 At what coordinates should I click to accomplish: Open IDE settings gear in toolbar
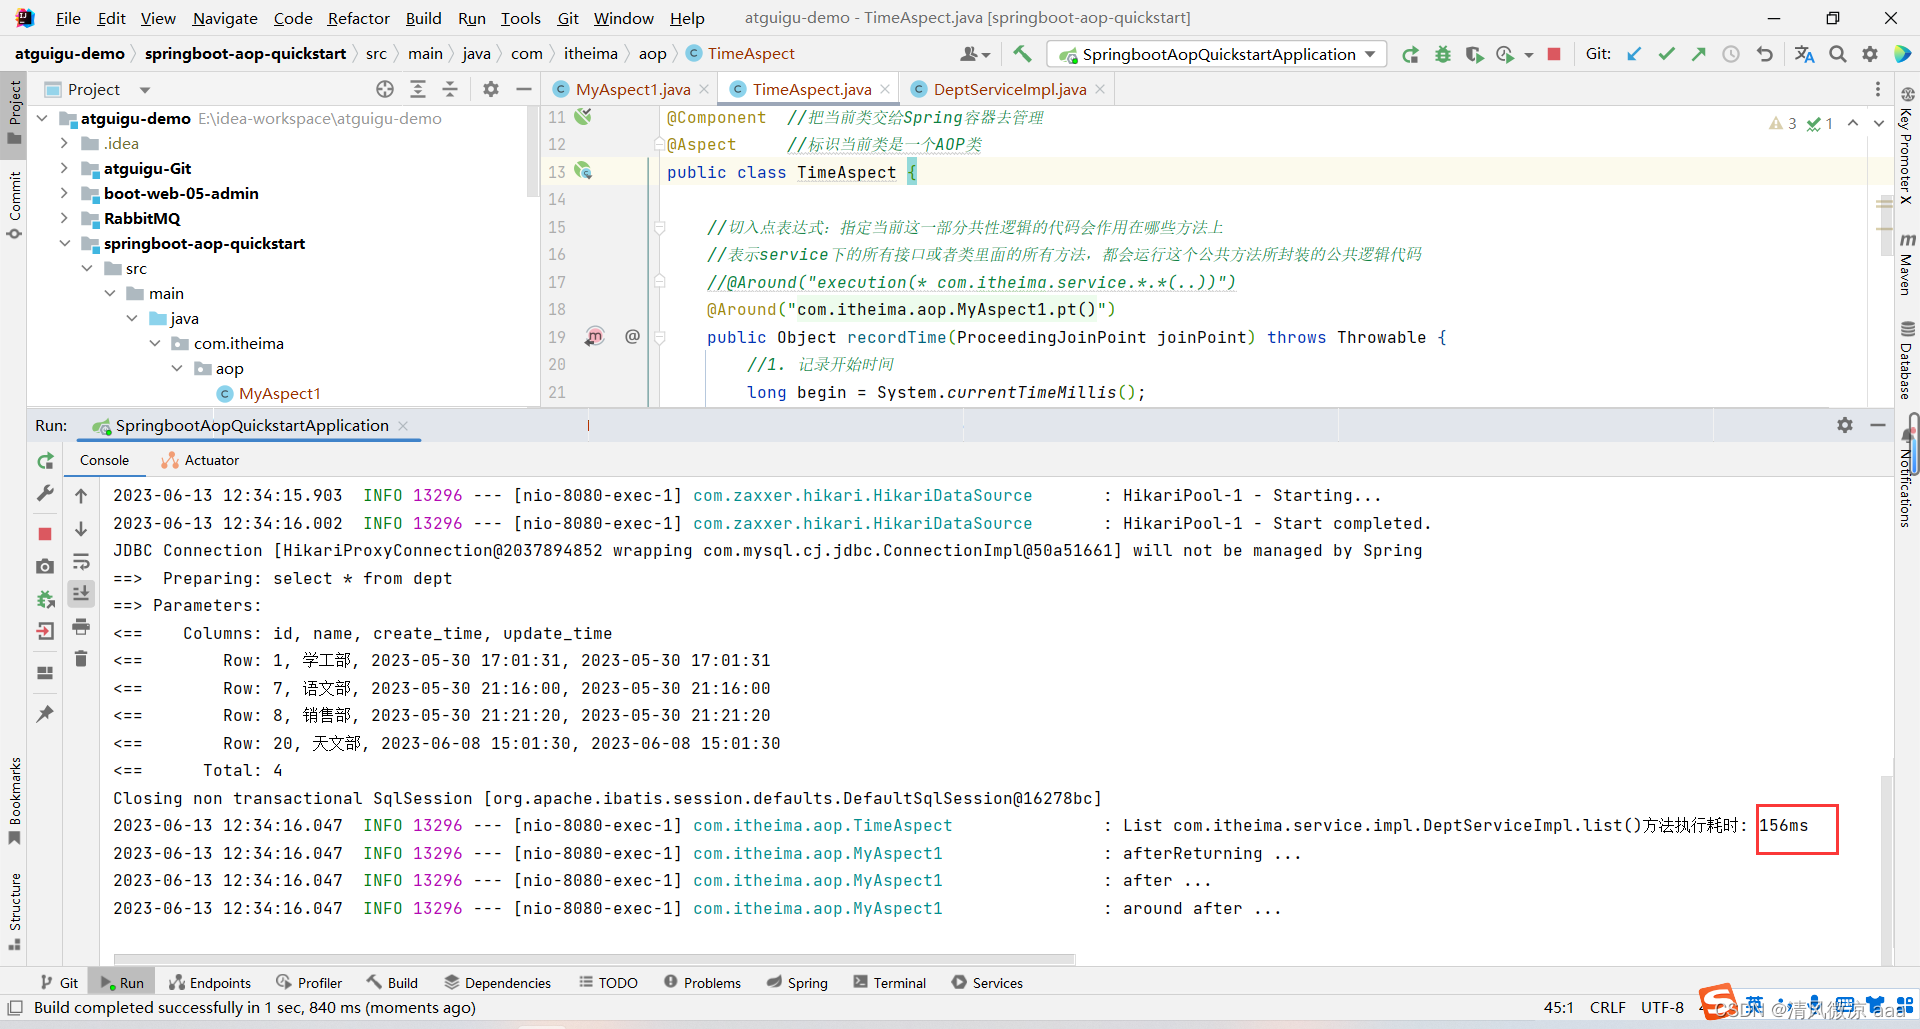1870,54
